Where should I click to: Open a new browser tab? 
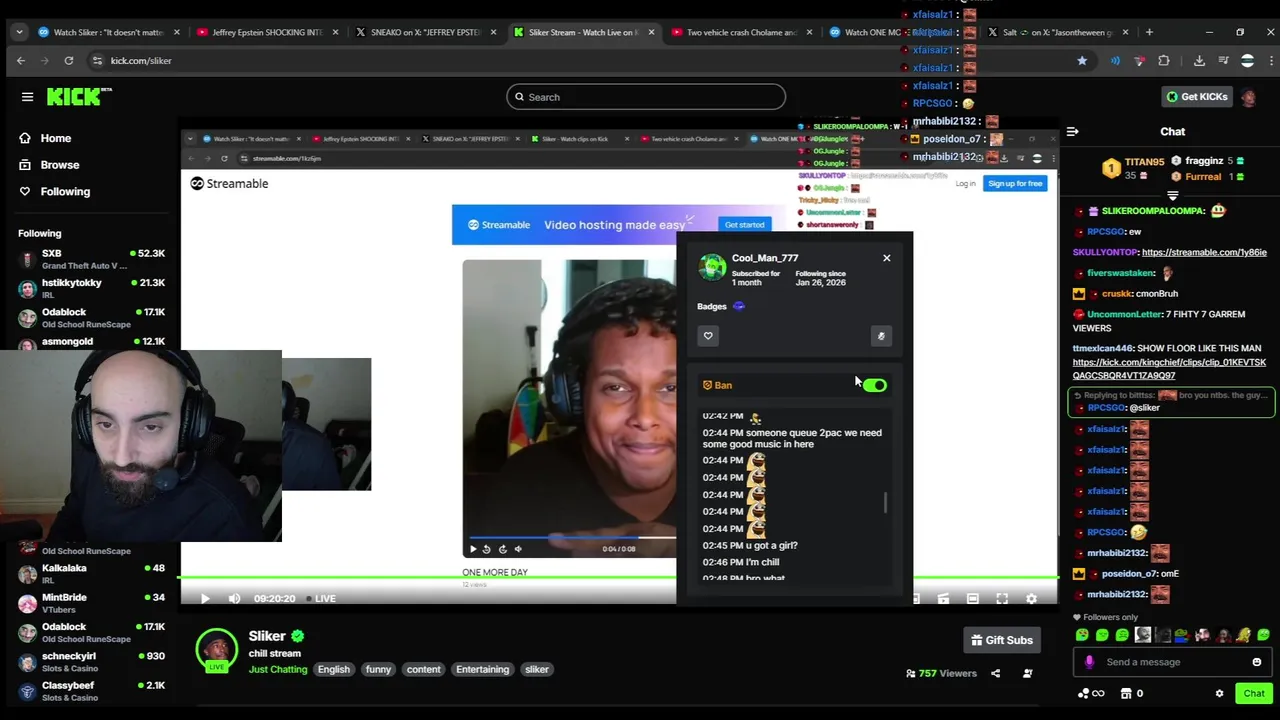click(x=1149, y=32)
